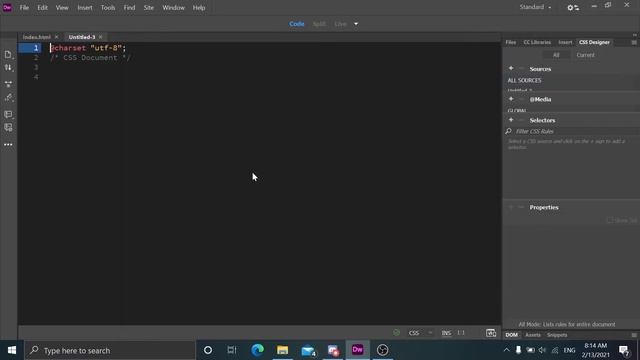Open the File Management arrows icon
This screenshot has height=360, width=640.
pyautogui.click(x=8, y=68)
